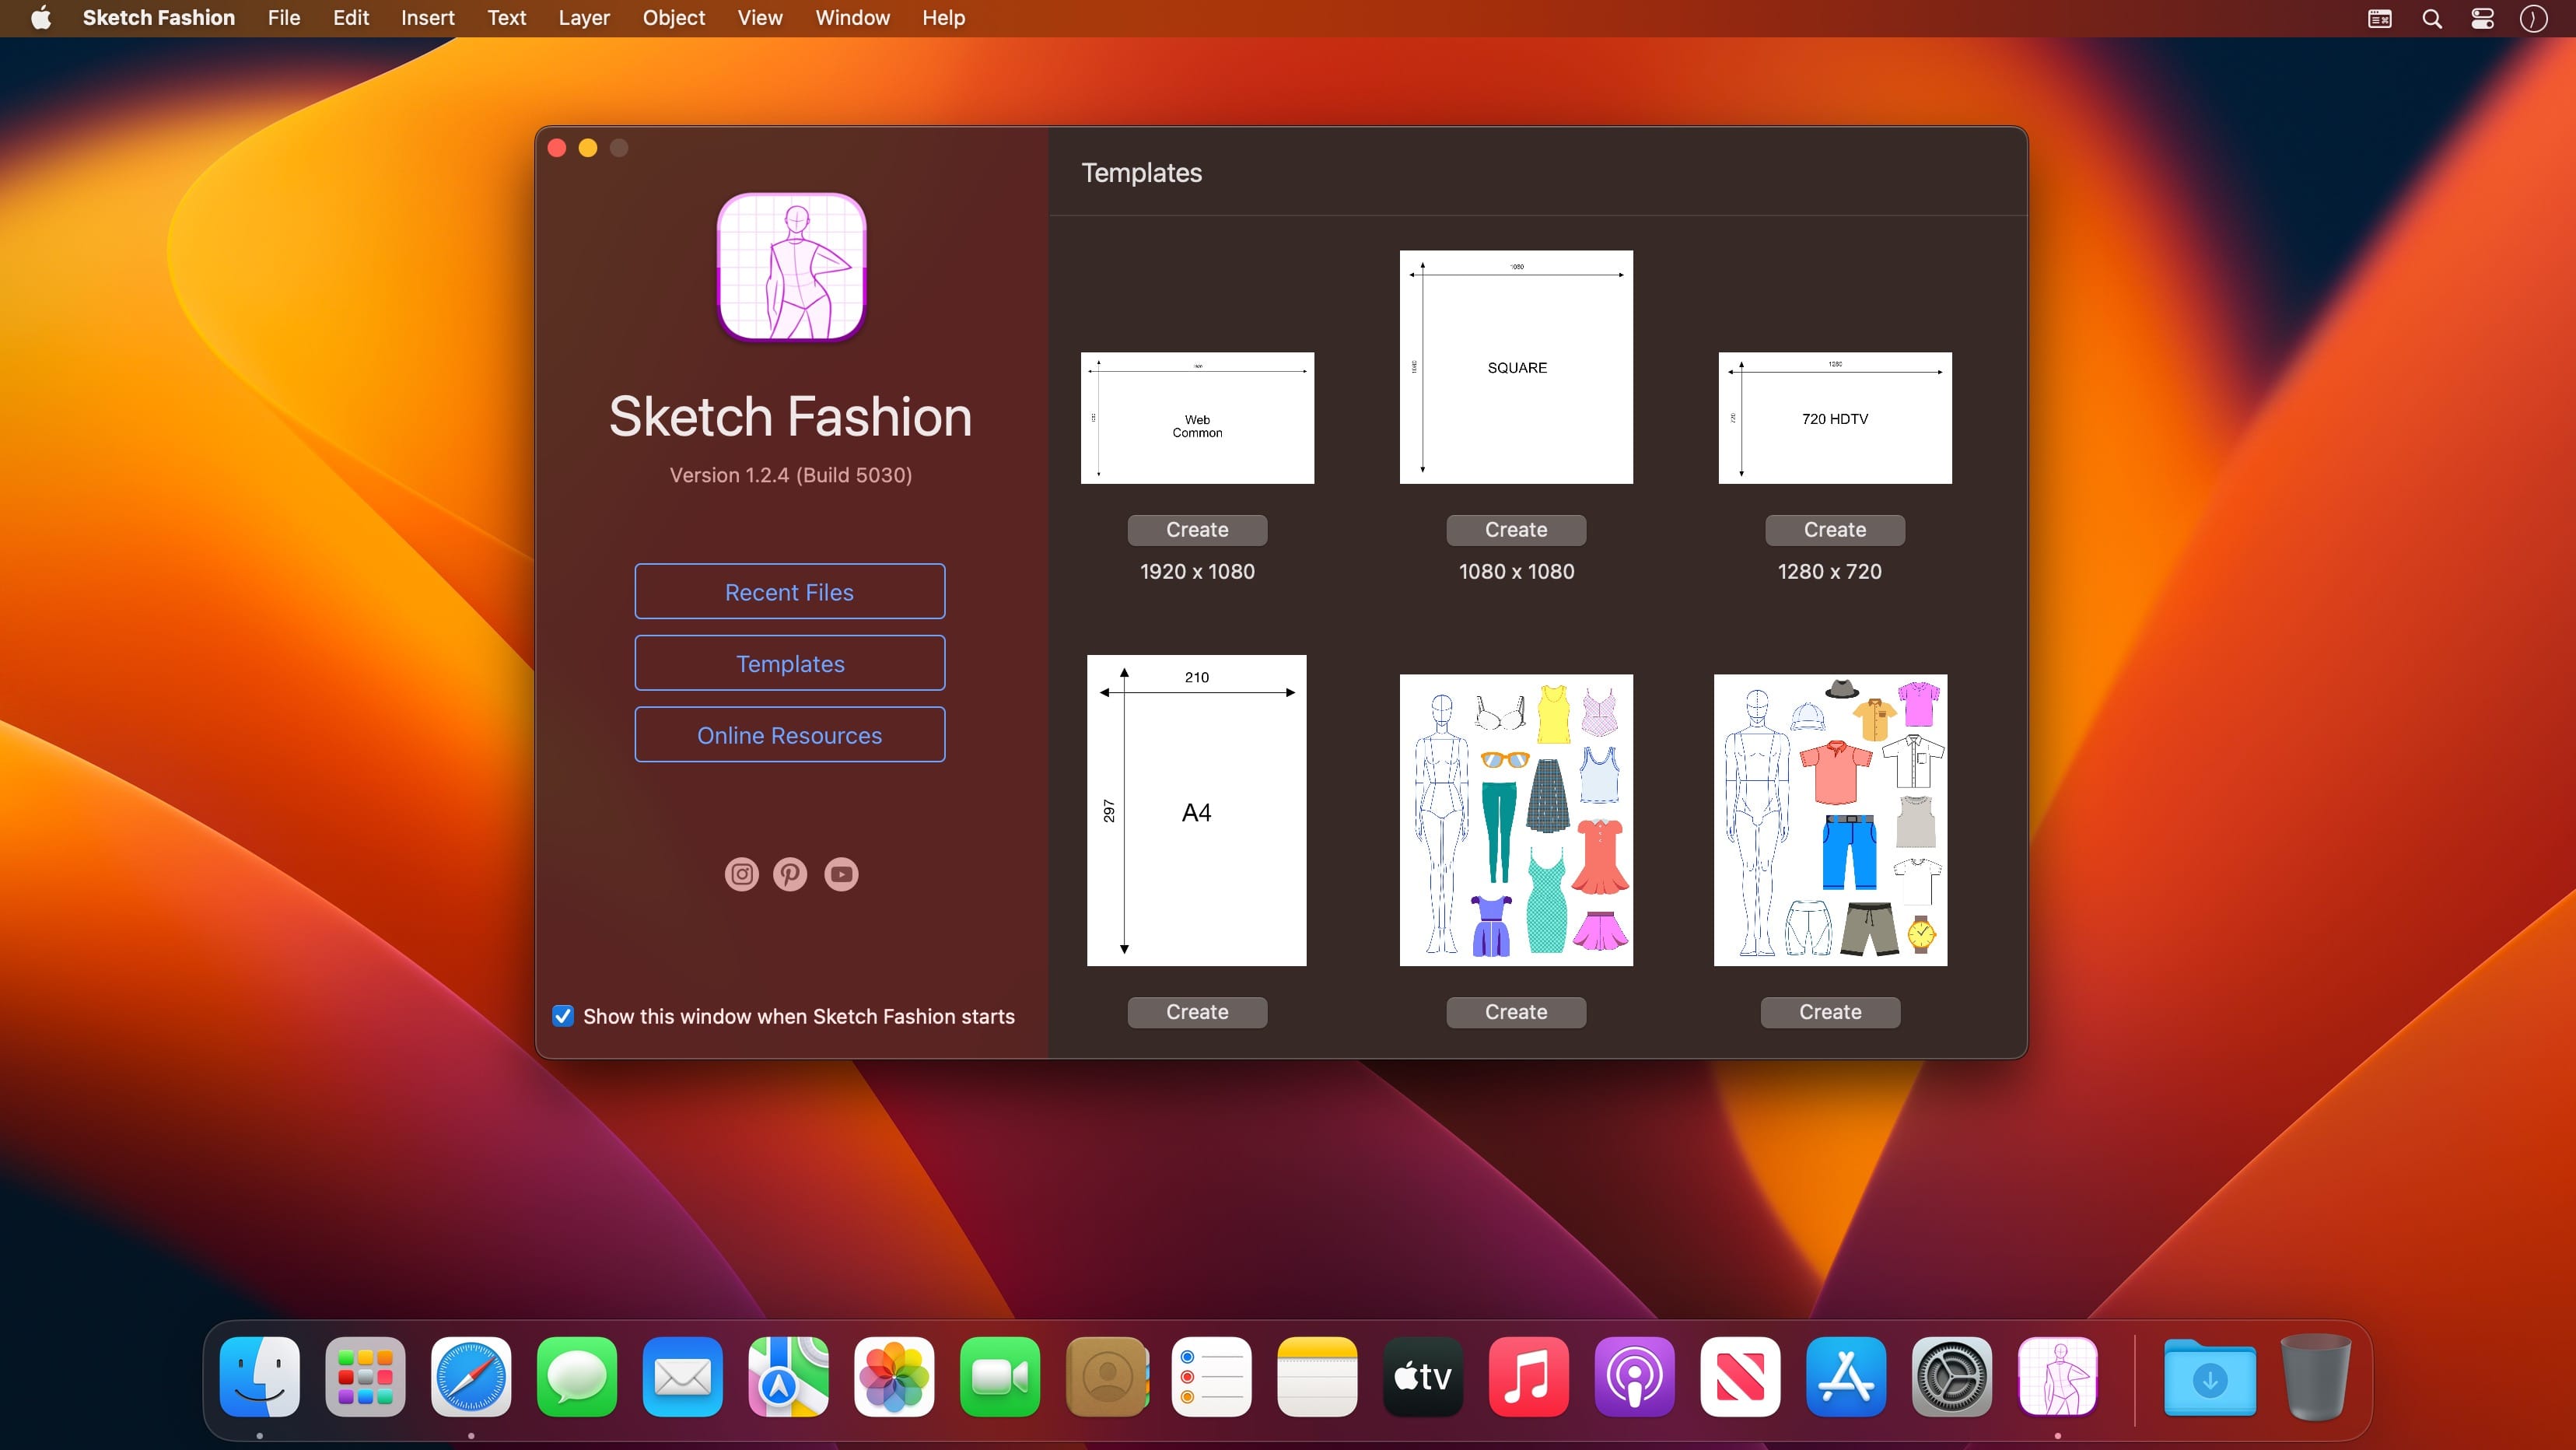Click the Sketch Fashion app logo
The image size is (2576, 1450).
click(x=791, y=267)
